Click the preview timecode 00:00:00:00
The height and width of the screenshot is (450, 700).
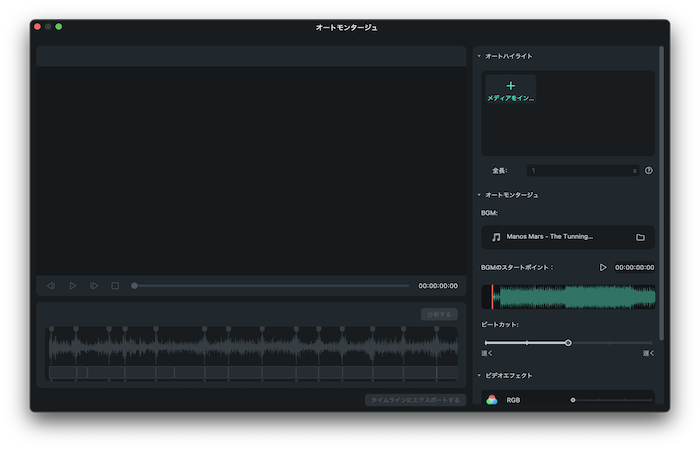point(438,286)
